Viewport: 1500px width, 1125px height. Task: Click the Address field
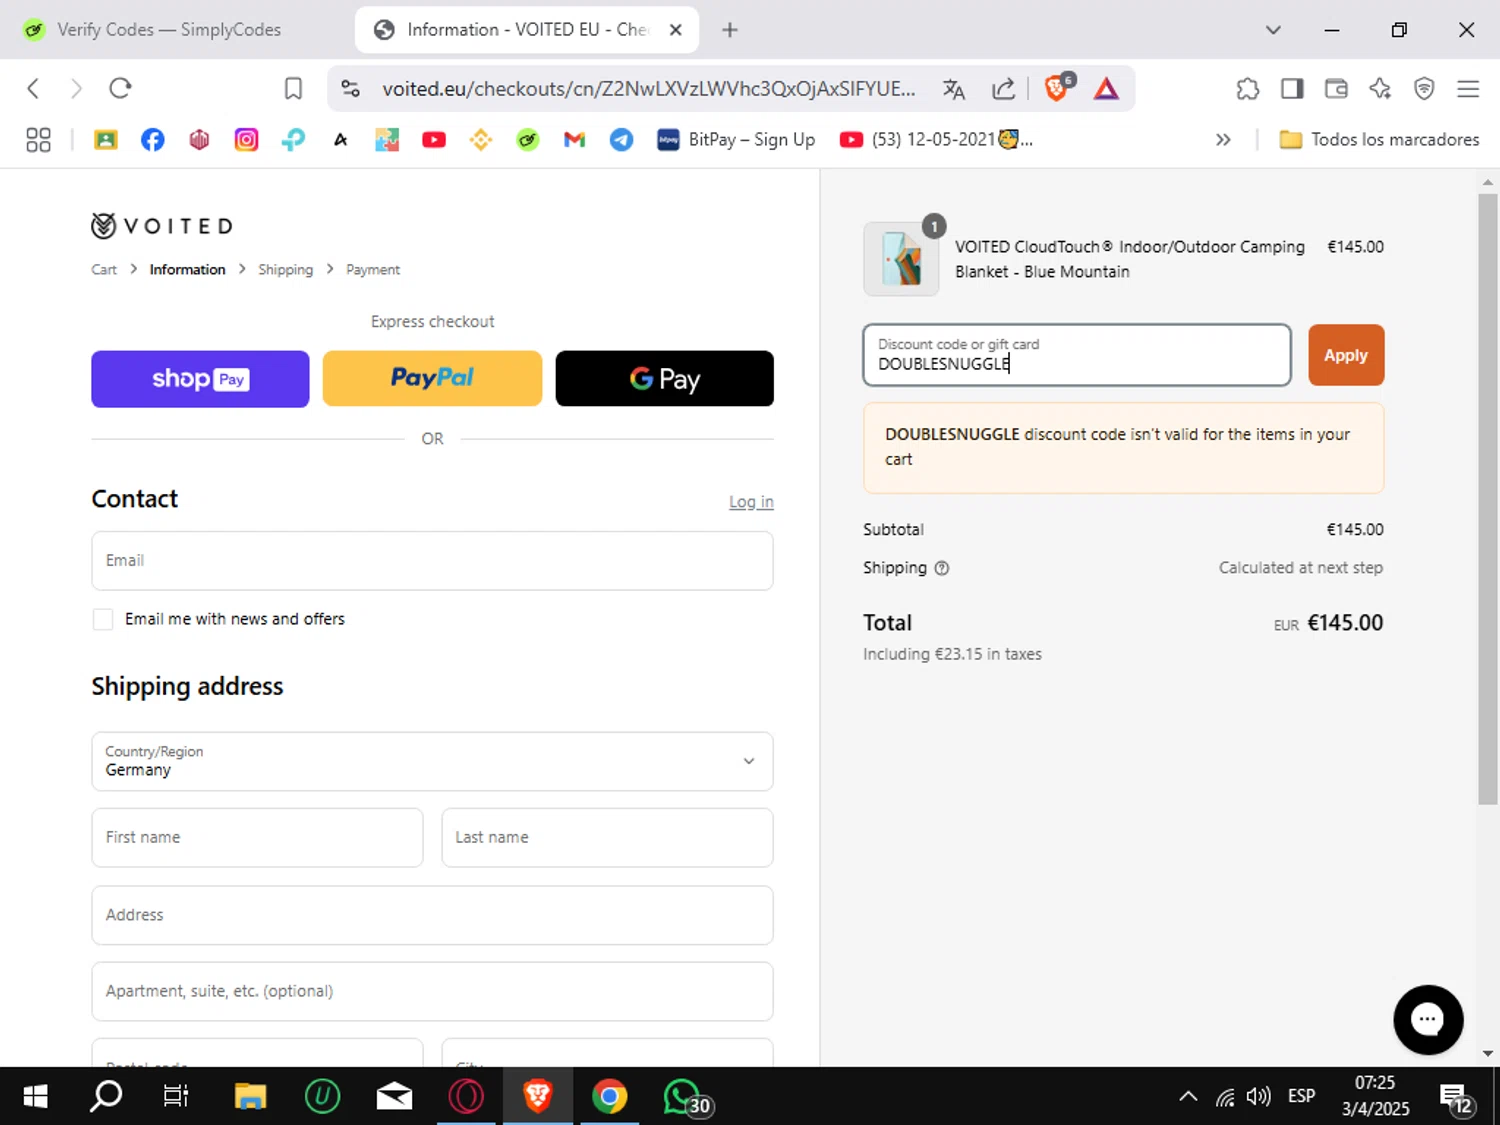[432, 915]
